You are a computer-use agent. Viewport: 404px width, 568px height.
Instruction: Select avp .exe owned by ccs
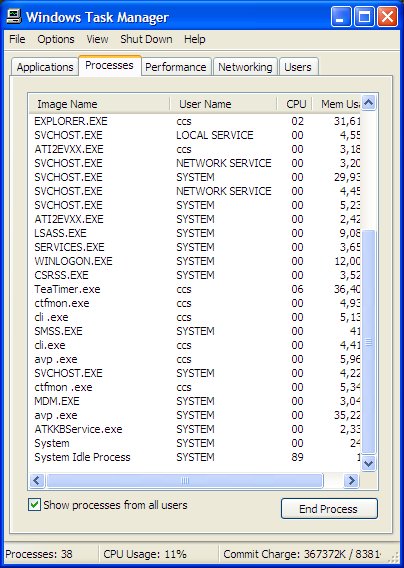coord(195,359)
